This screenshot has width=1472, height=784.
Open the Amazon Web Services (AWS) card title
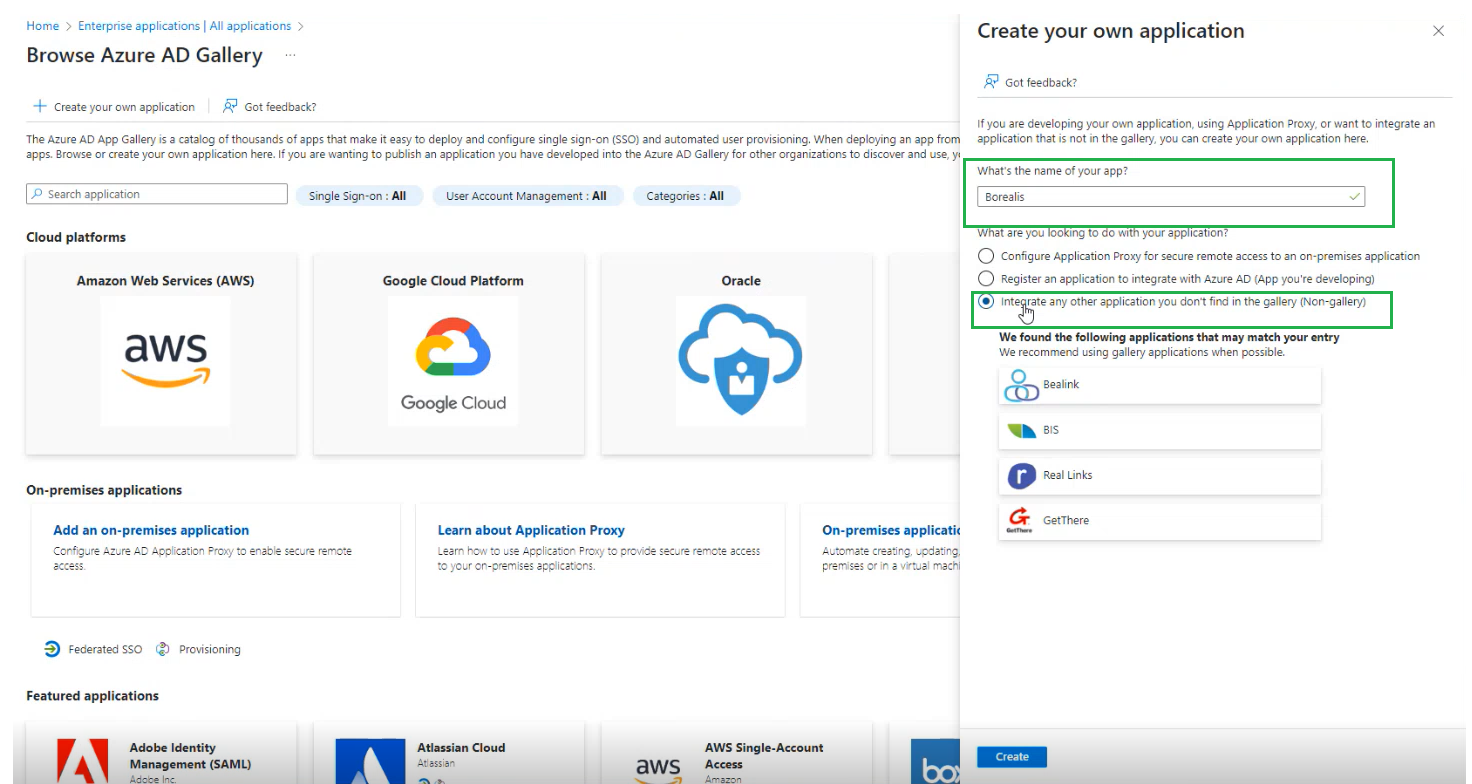(165, 281)
